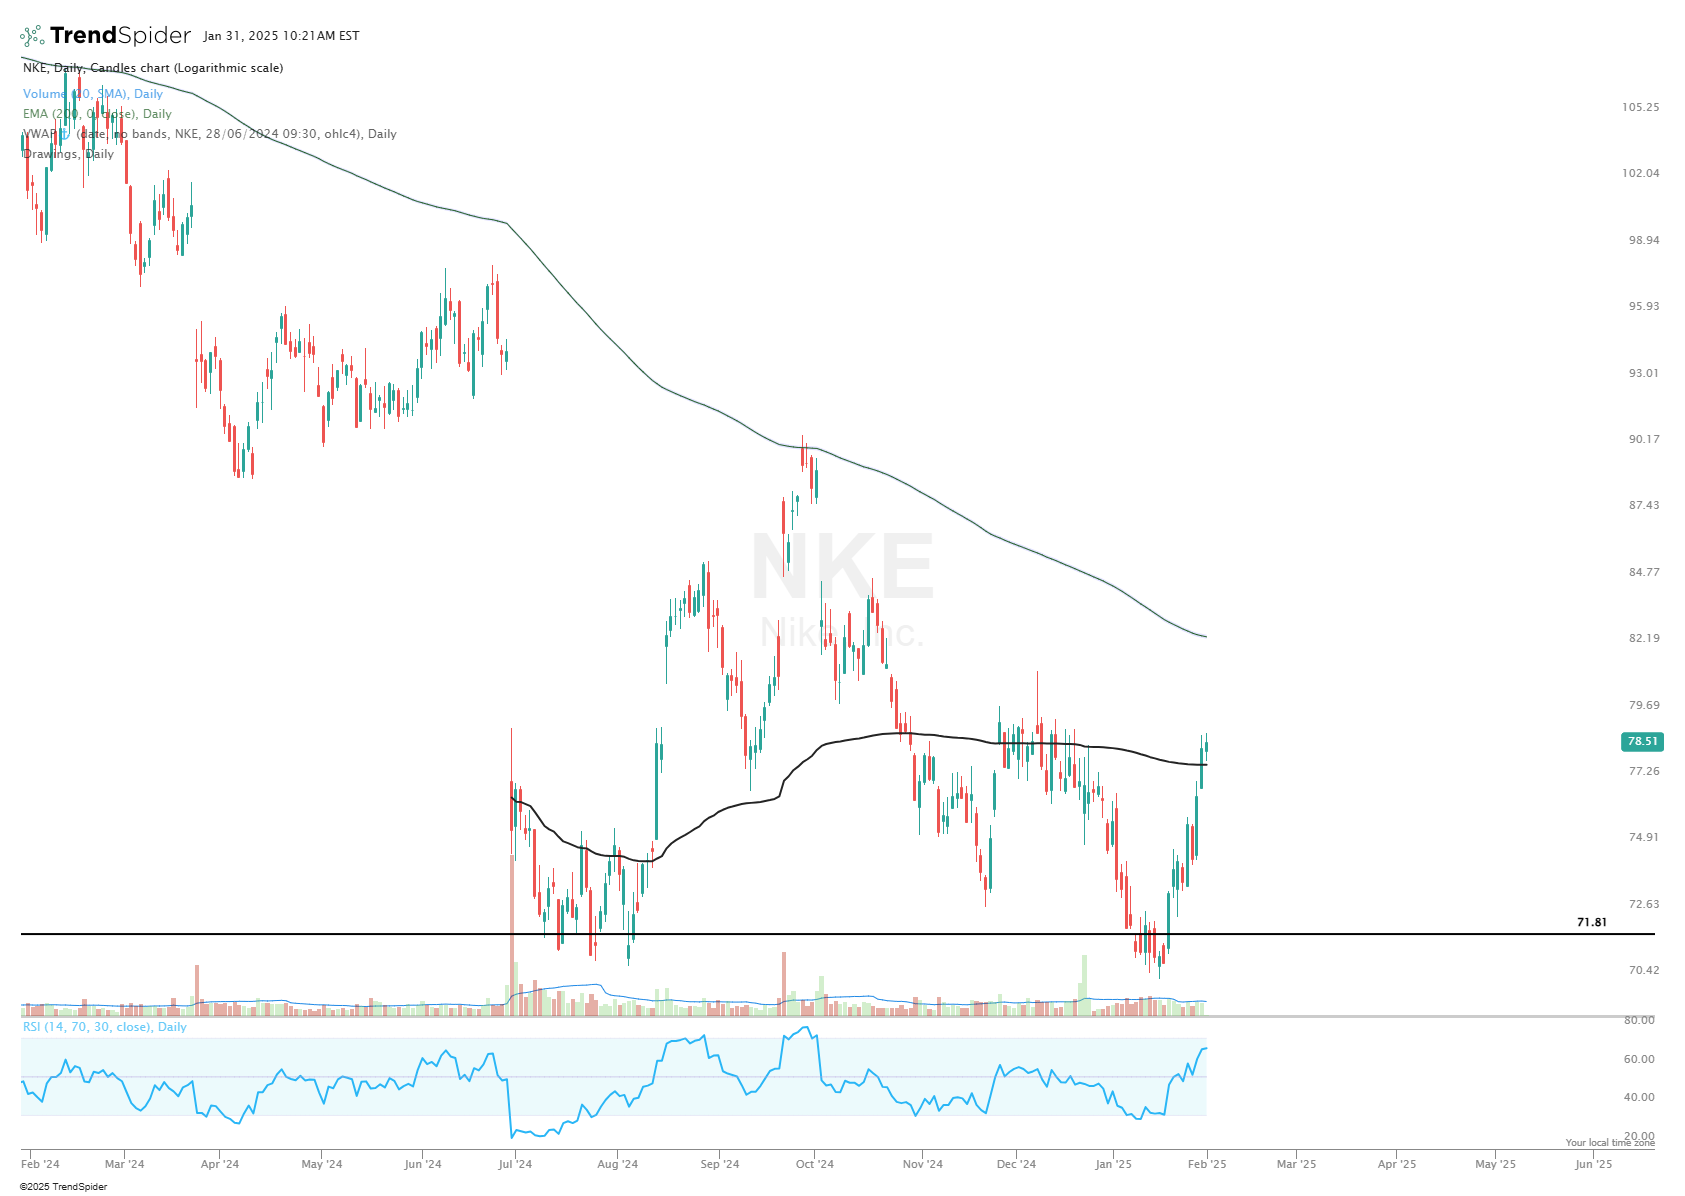Click the RSI 40.00 axis value

[1639, 1097]
